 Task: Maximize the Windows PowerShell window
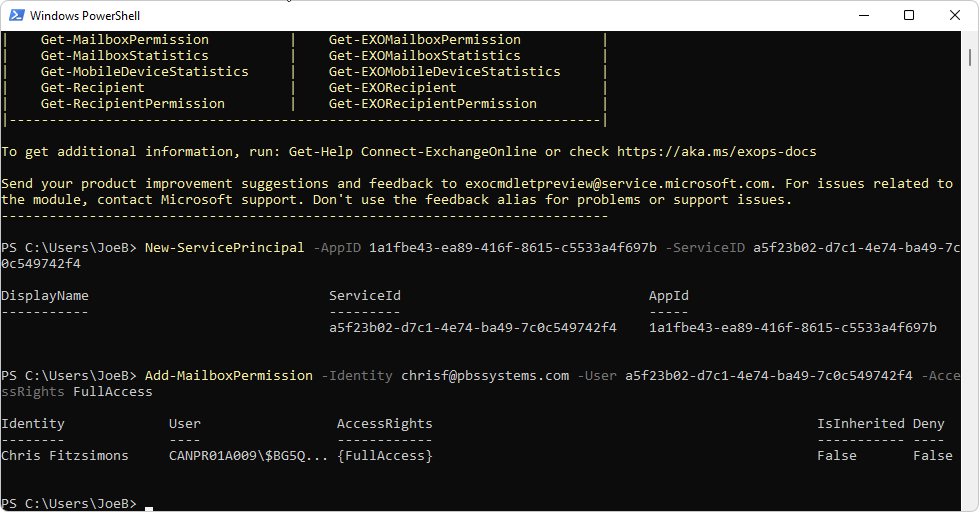(909, 16)
